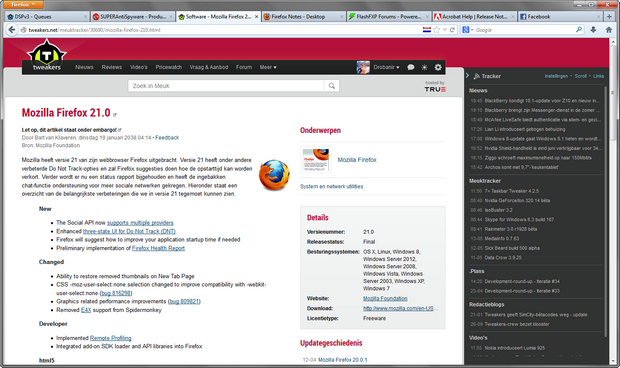Open three-state UI for Do Not Track link
Viewport: 620px width, 368px height.
tap(129, 231)
